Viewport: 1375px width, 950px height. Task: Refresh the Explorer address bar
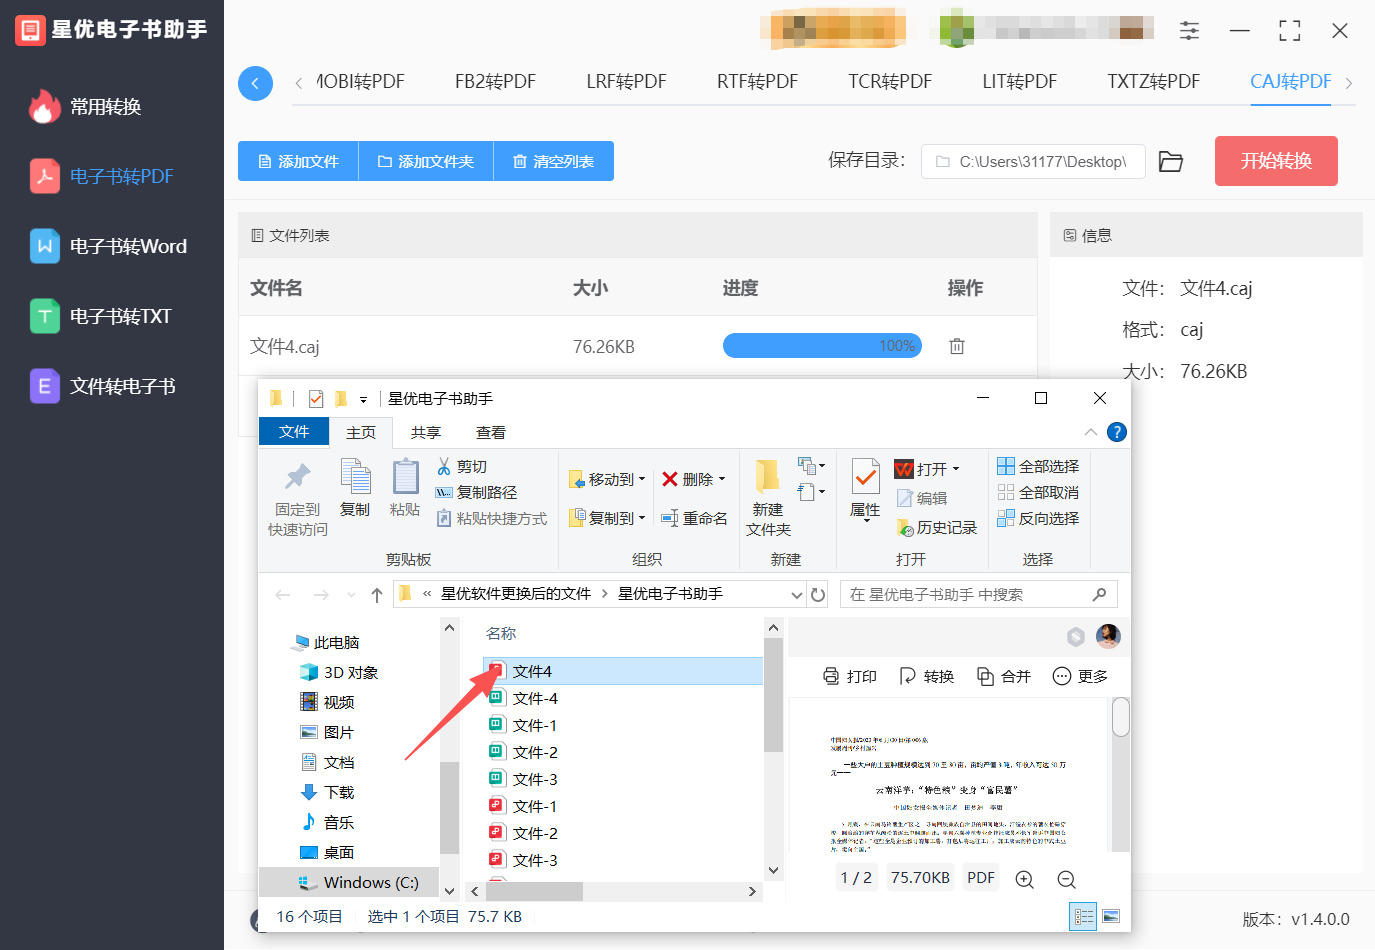click(818, 594)
